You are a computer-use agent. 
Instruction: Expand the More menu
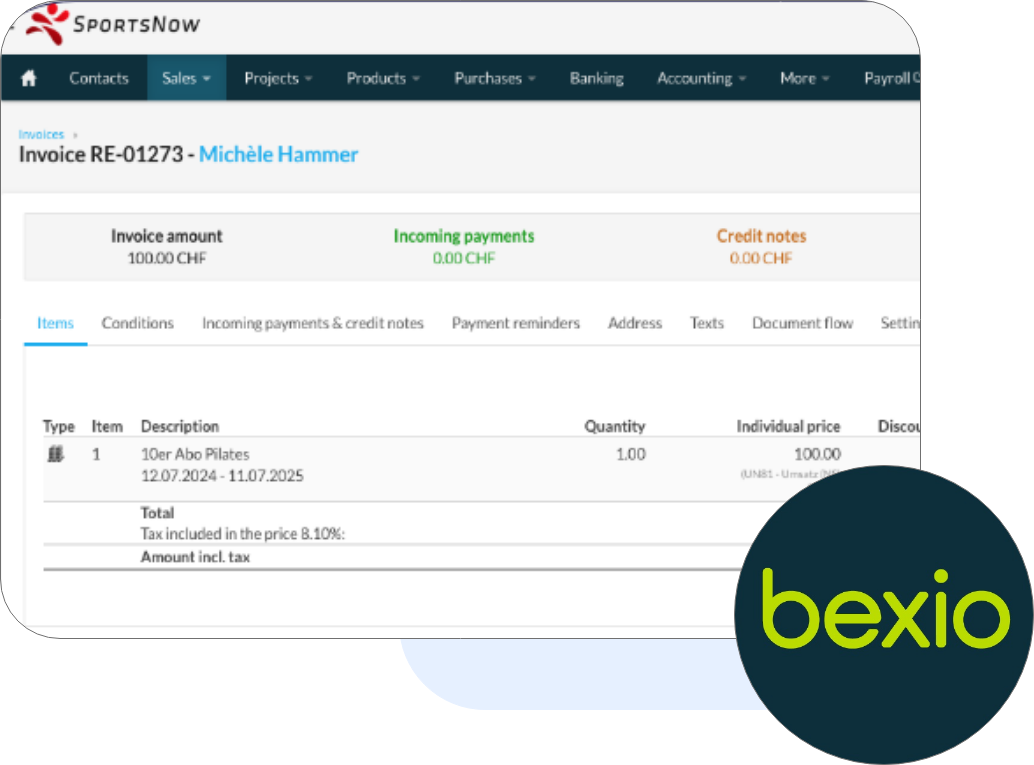804,79
